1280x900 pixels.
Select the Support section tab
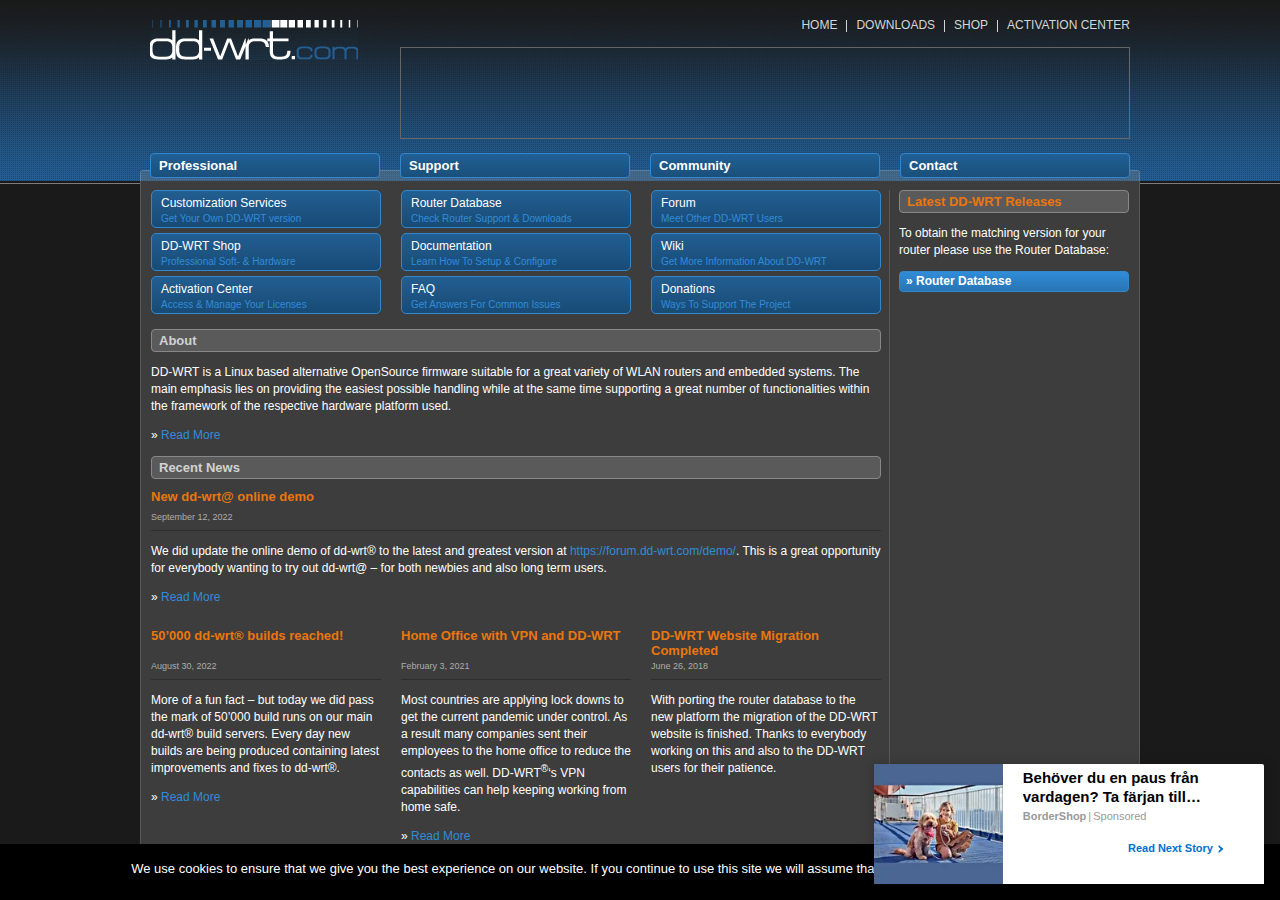click(515, 166)
